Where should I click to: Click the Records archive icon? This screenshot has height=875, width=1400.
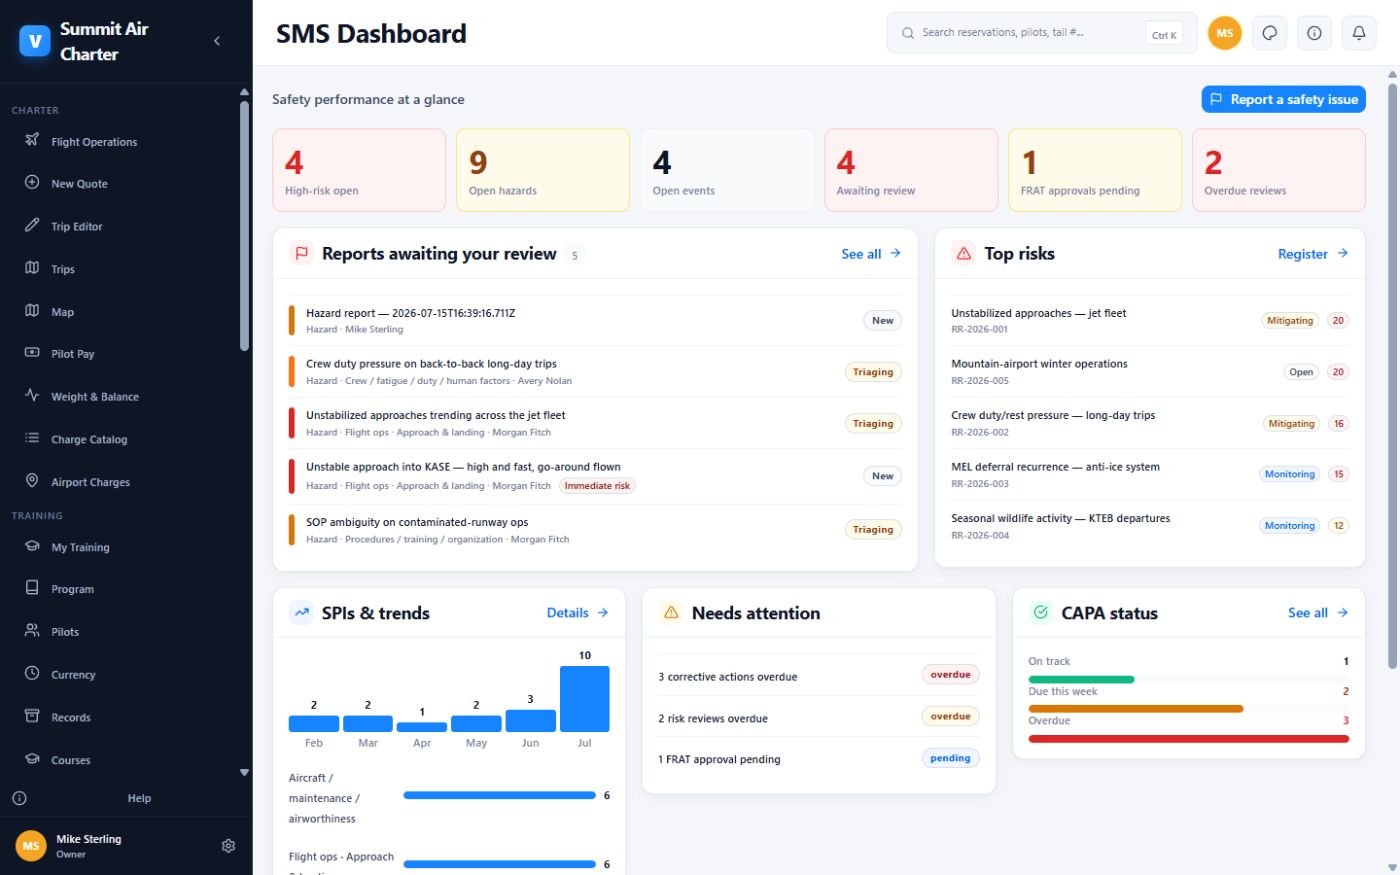(32, 716)
